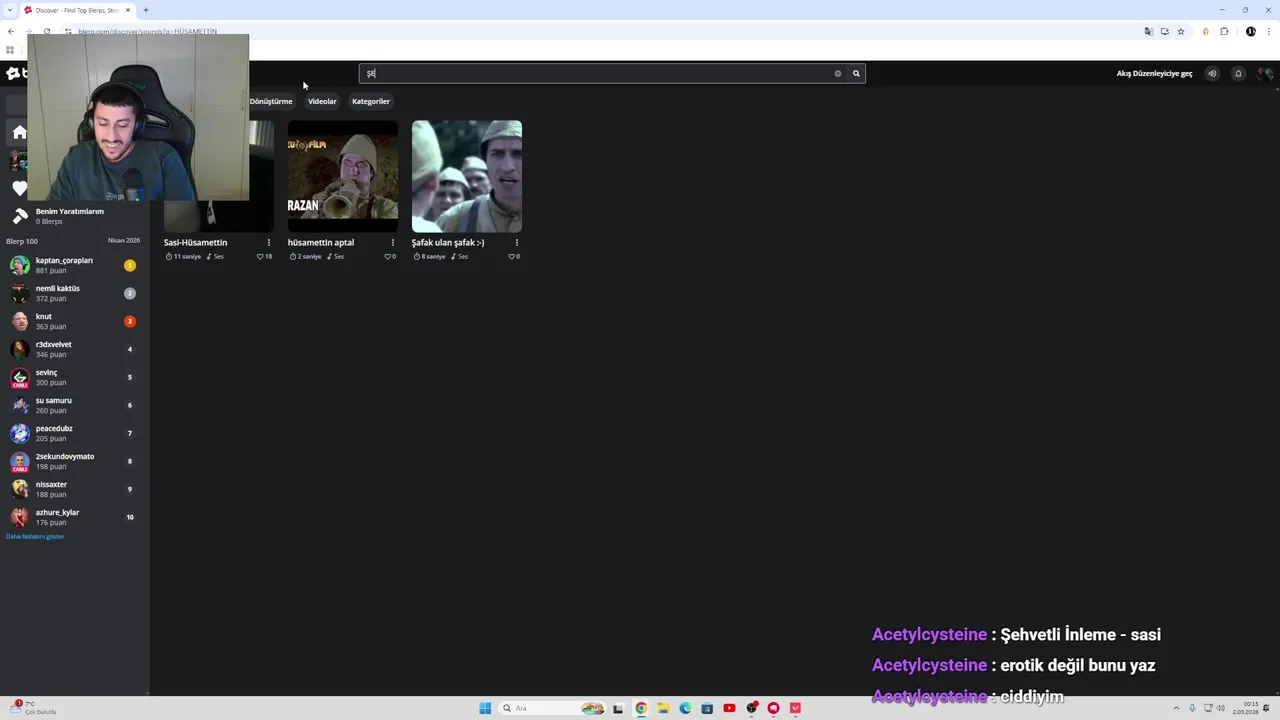Open Chrome from the taskbar

(x=641, y=708)
